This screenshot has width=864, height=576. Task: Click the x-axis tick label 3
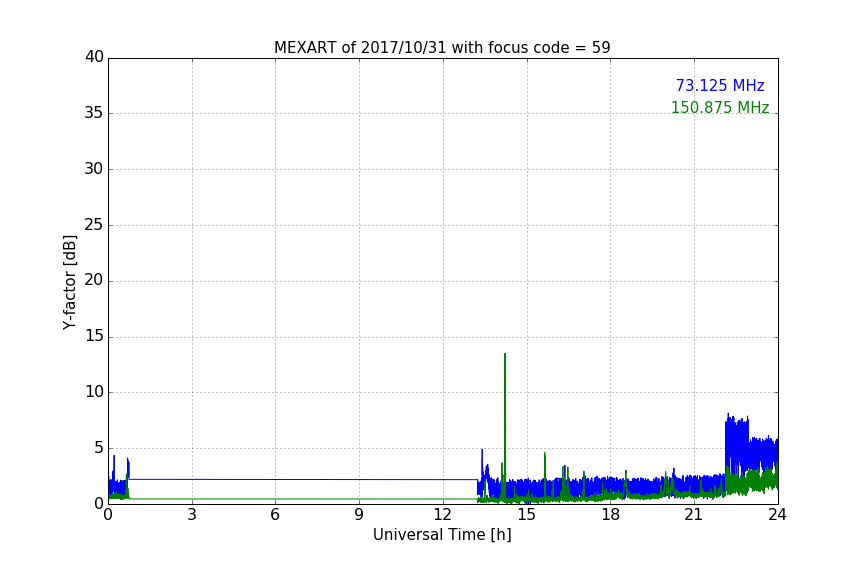pyautogui.click(x=192, y=515)
